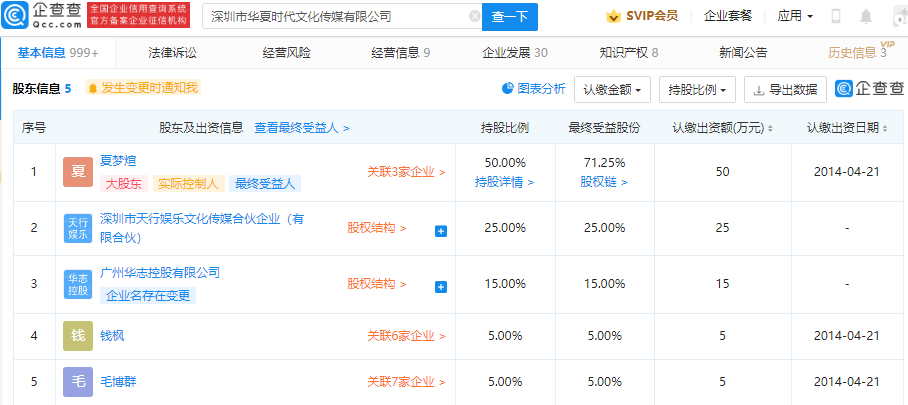Expand plus icon in 广州华志控股 row
Viewport: 908px width, 405px height.
coord(441,287)
